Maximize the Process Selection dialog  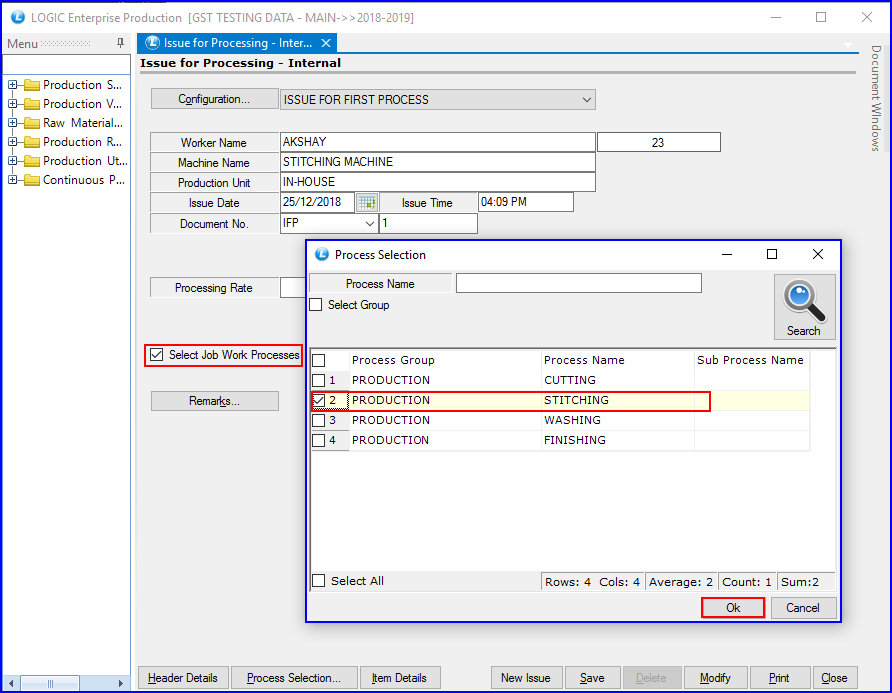pos(772,254)
